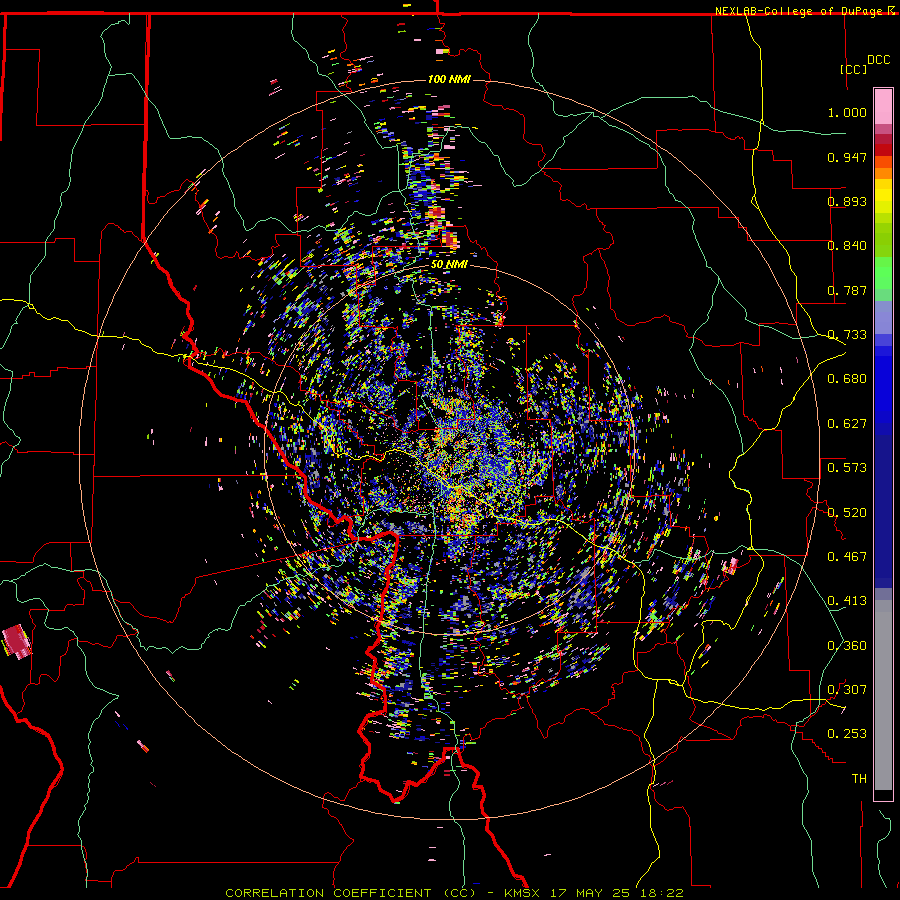This screenshot has width=900, height=900.
Task: Select the 0.627 legend value
Action: point(847,424)
